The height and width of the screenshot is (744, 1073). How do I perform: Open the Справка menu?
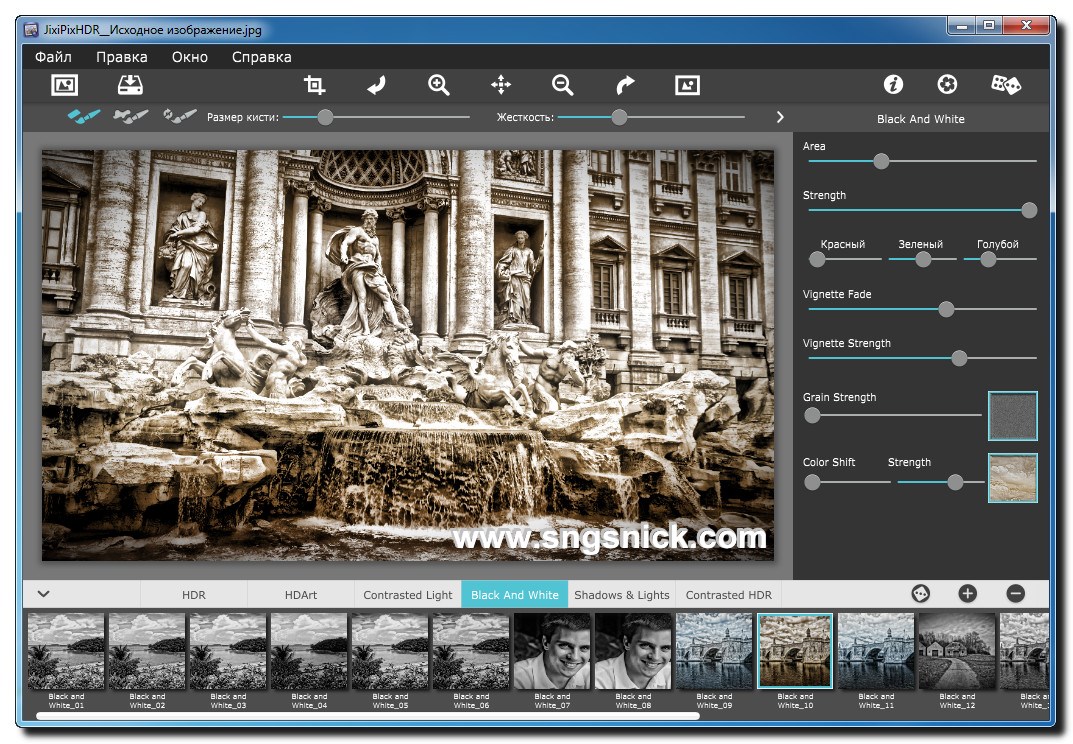pyautogui.click(x=261, y=57)
